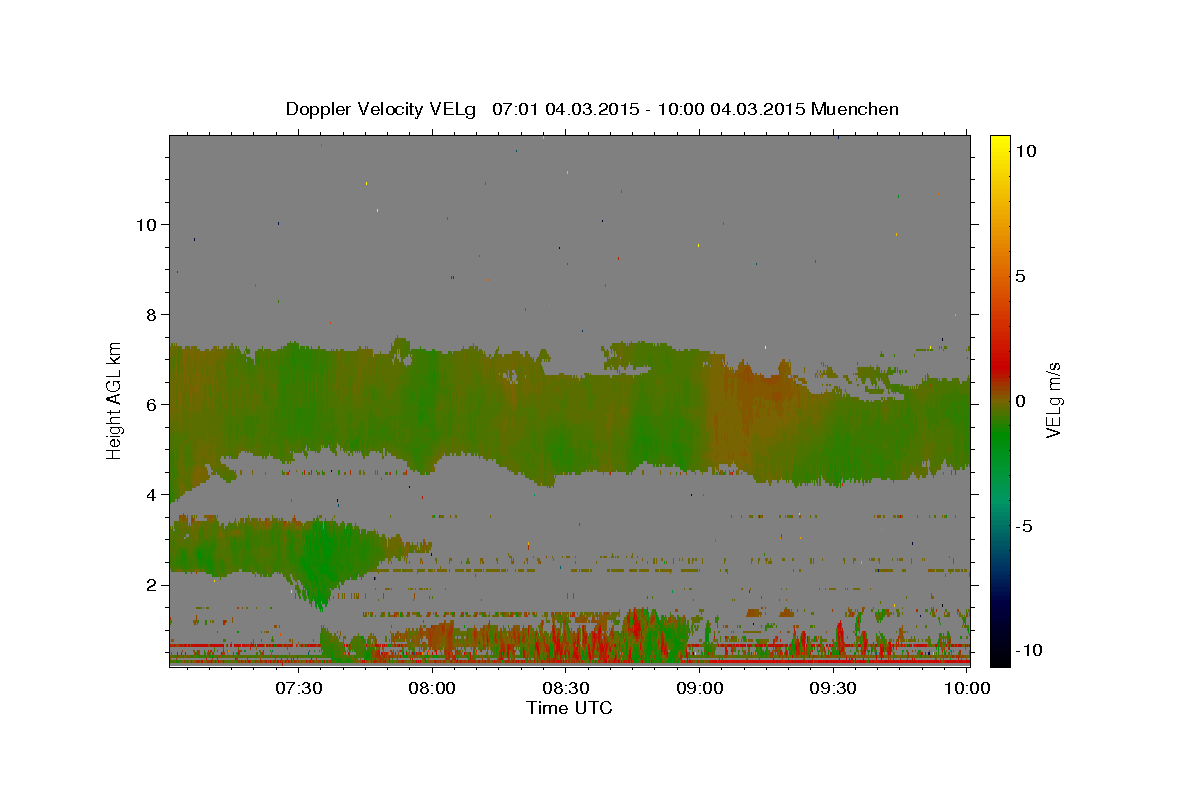Click the 'VELg m/s' colorbar label
1200x800 pixels.
tap(1053, 400)
